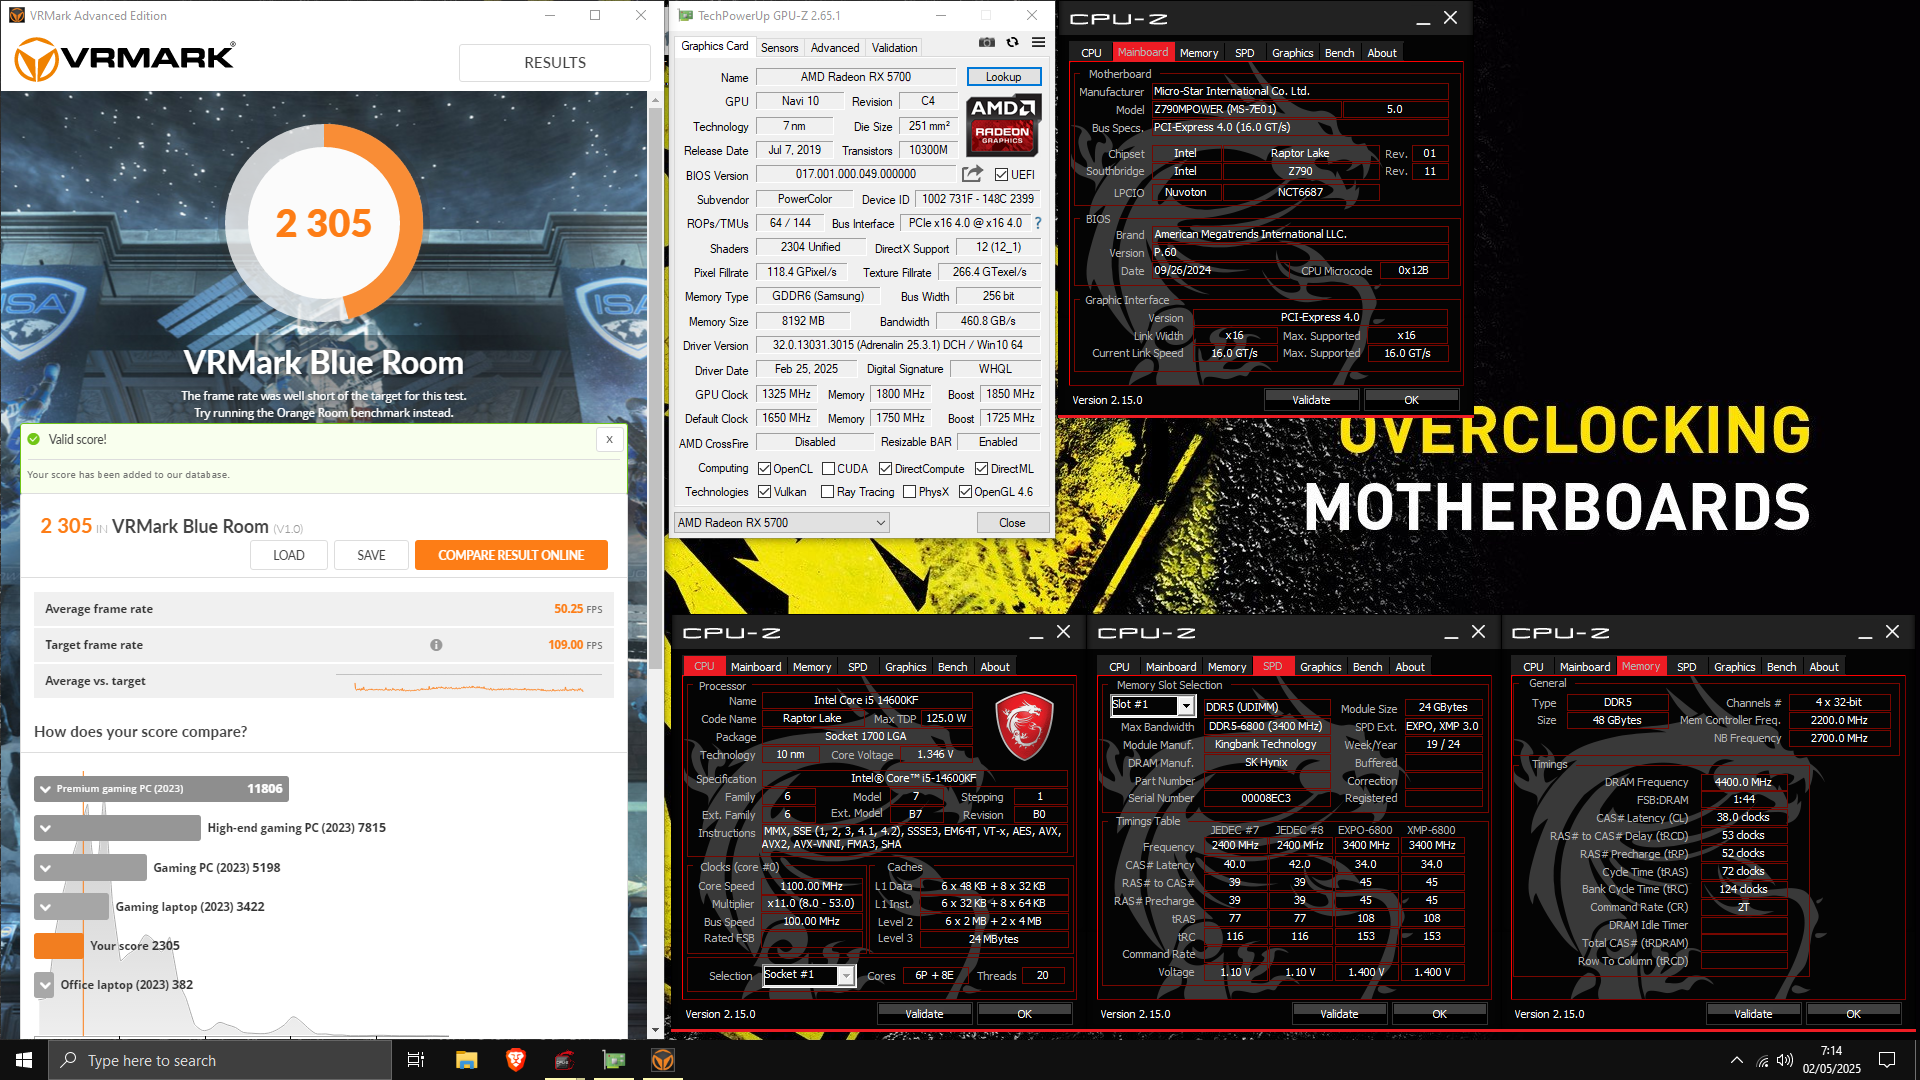1920x1080 pixels.
Task: Click the Windows taskbar search box
Action: [220, 1060]
